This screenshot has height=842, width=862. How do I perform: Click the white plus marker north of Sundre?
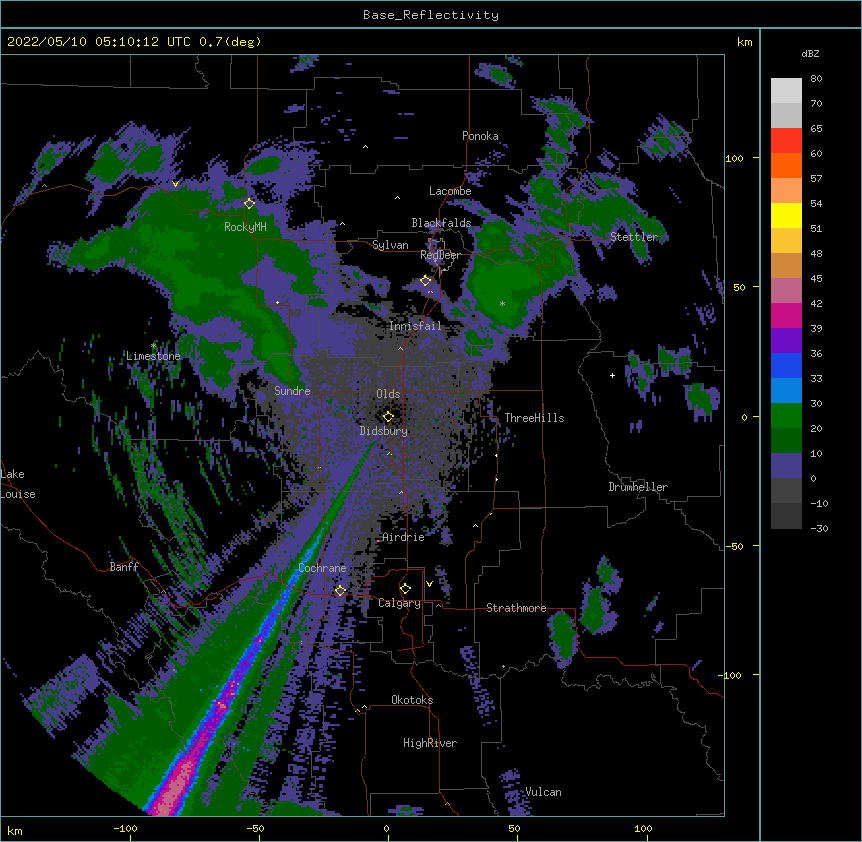pos(278,302)
